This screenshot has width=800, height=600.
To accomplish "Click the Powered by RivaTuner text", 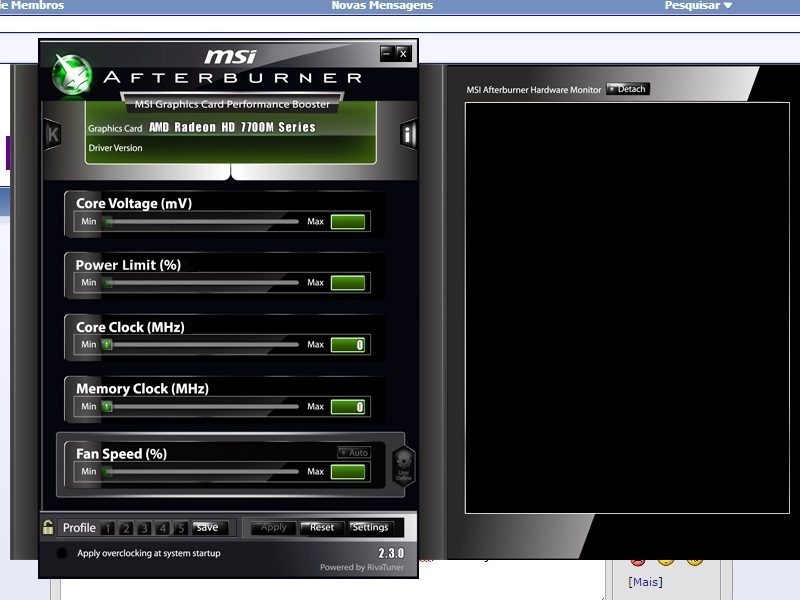I will point(362,567).
